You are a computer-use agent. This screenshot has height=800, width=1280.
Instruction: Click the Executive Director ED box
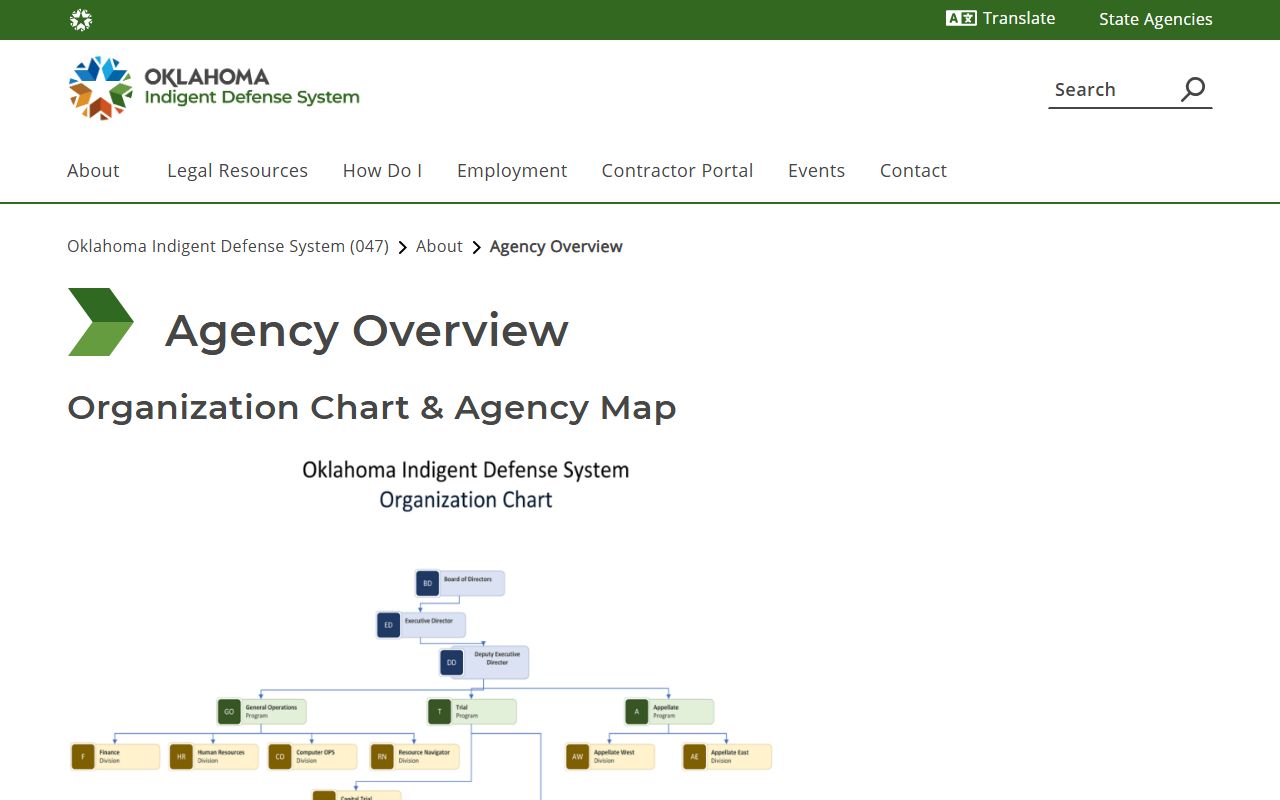tap(421, 625)
